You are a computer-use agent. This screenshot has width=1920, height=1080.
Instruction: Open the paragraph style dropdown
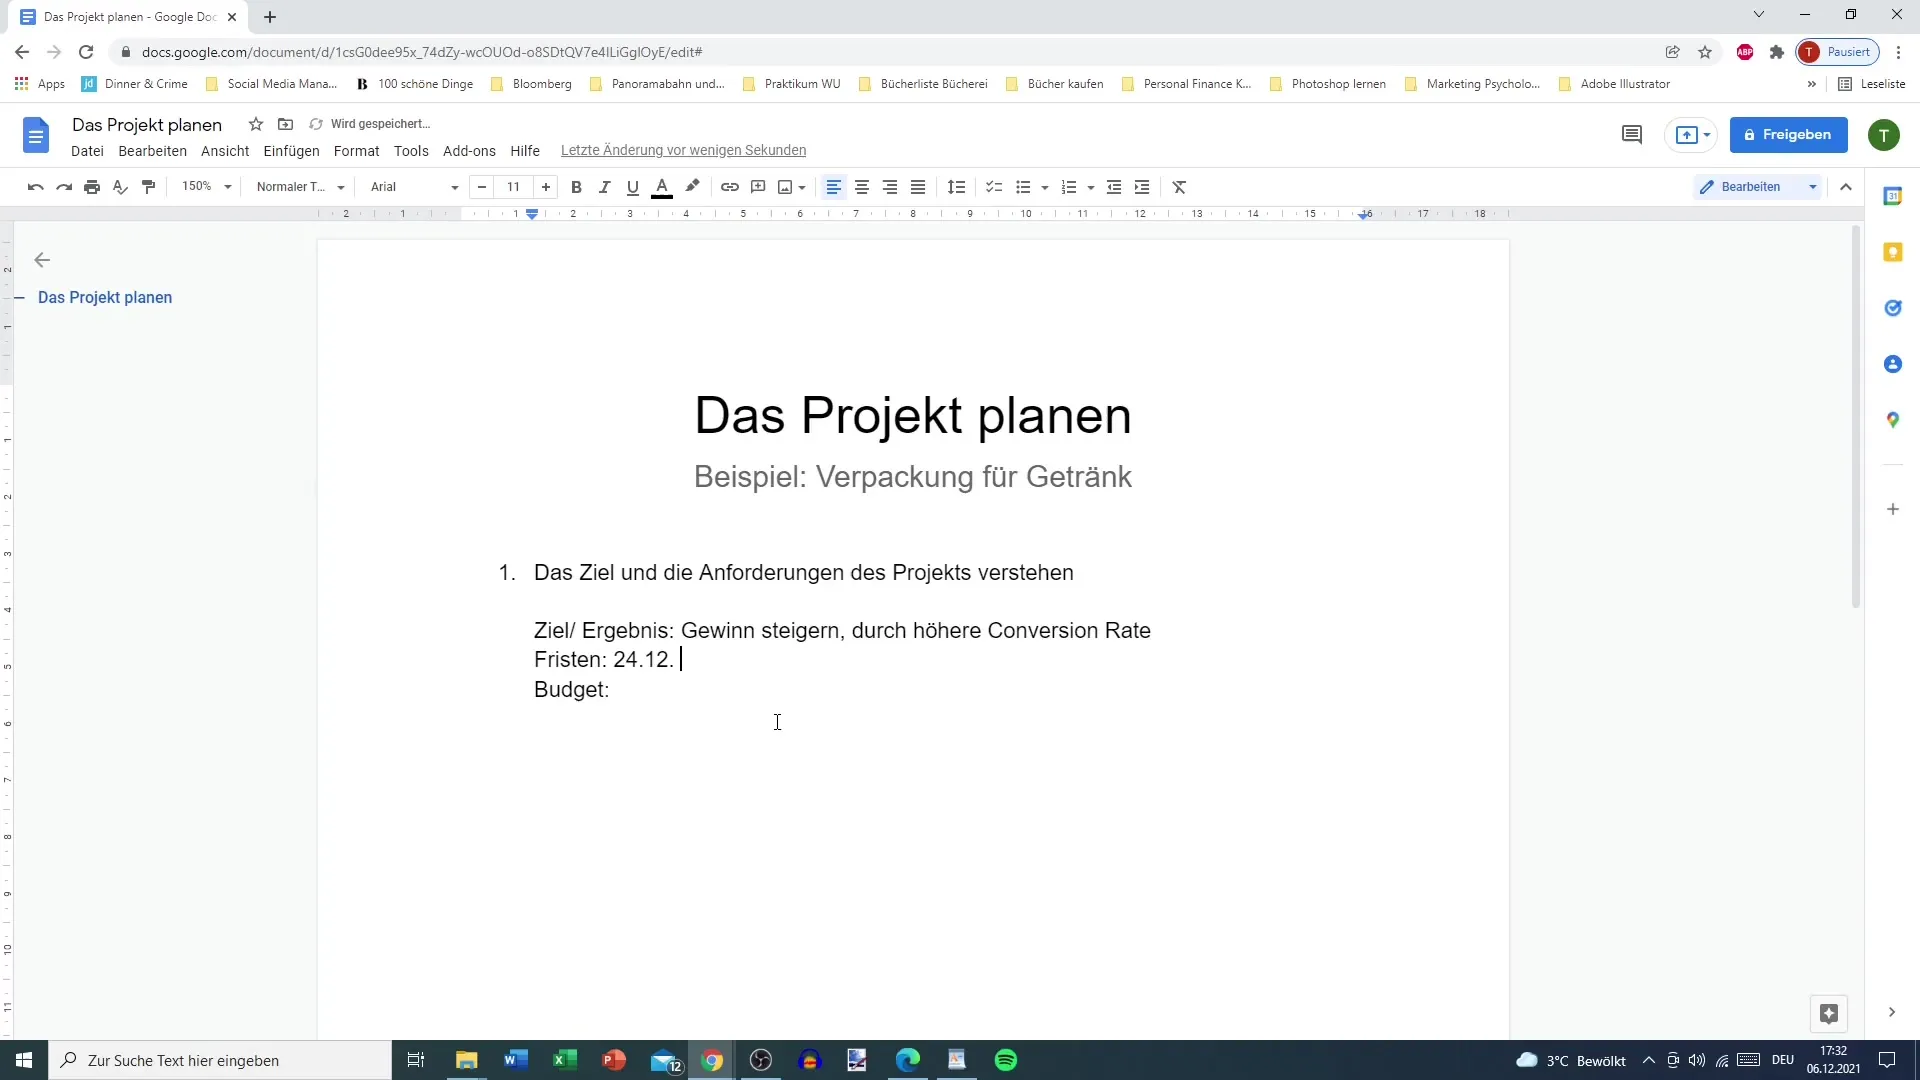pyautogui.click(x=300, y=187)
